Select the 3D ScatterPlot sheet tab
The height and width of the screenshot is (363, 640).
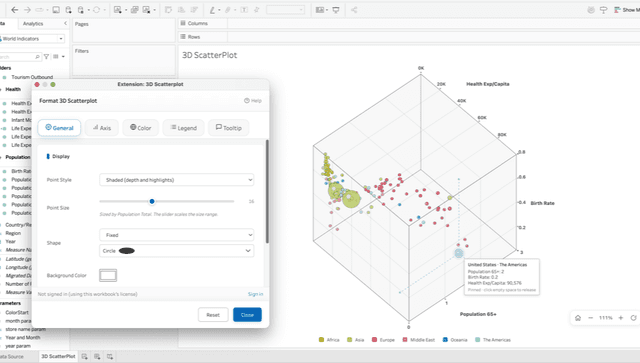pyautogui.click(x=58, y=356)
